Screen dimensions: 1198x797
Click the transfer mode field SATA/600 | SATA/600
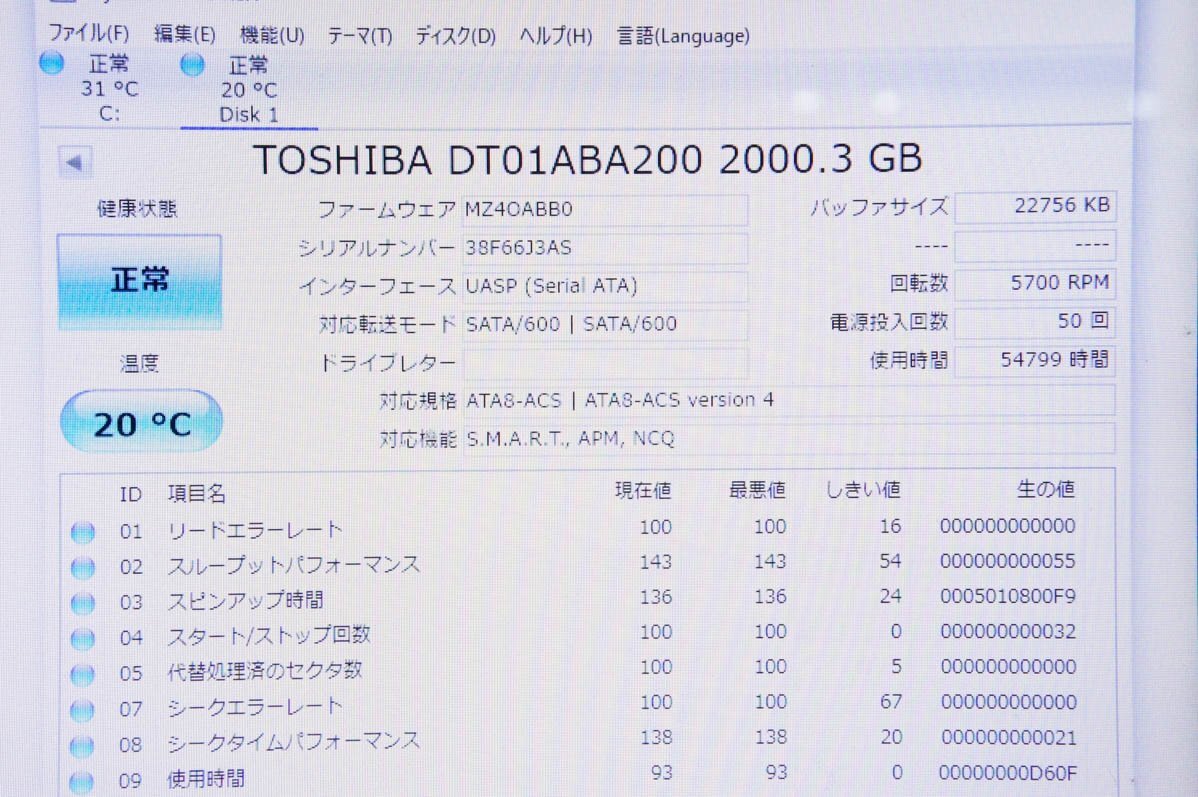point(604,324)
